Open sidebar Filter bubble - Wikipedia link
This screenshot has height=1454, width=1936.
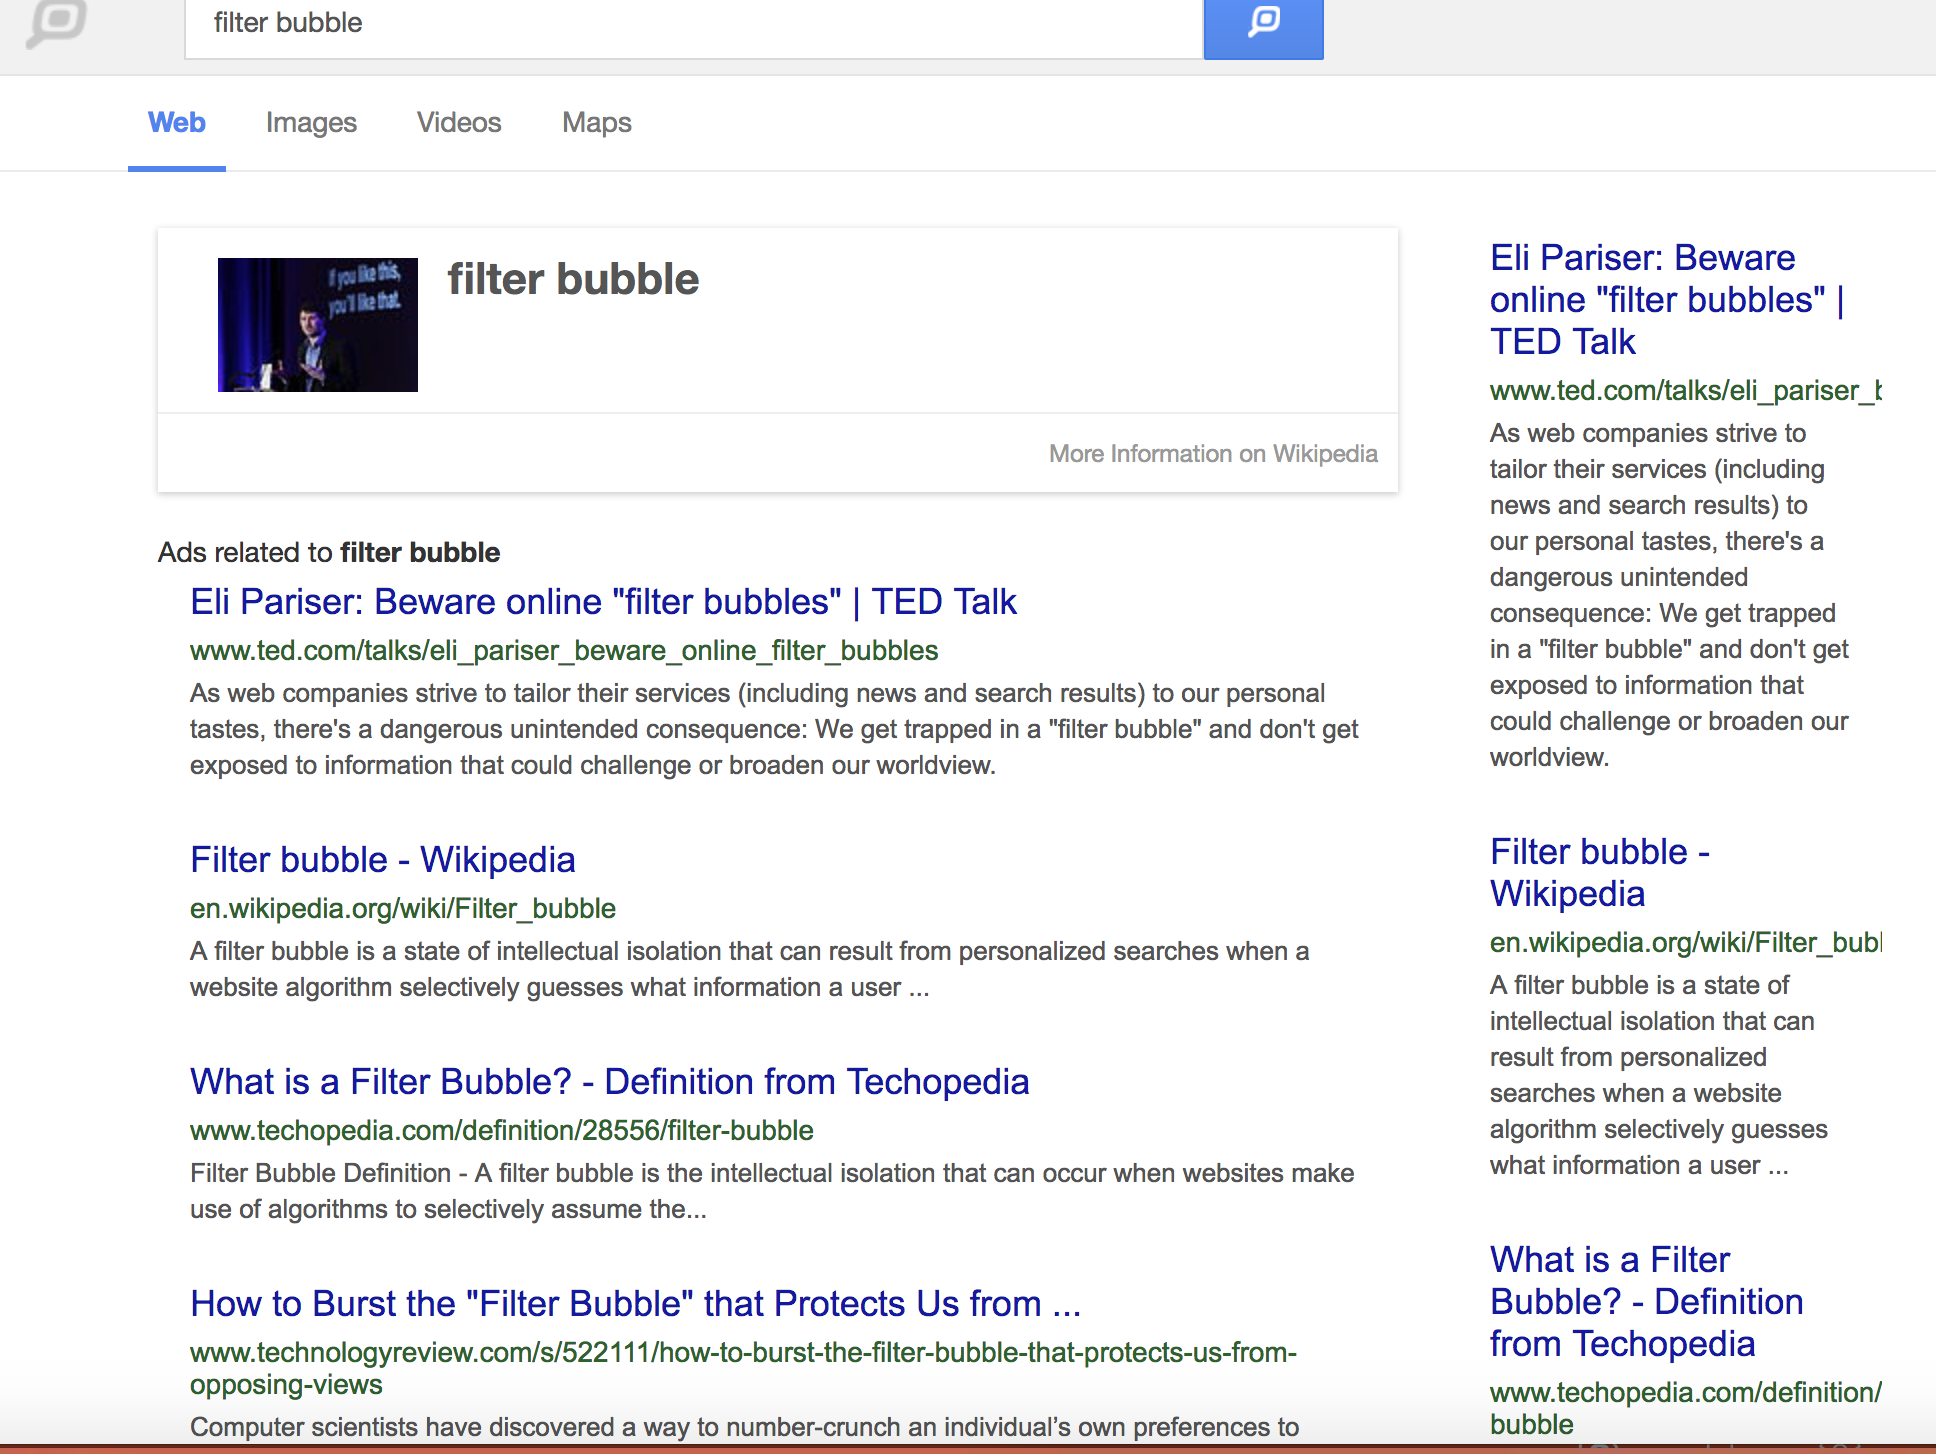[1600, 872]
